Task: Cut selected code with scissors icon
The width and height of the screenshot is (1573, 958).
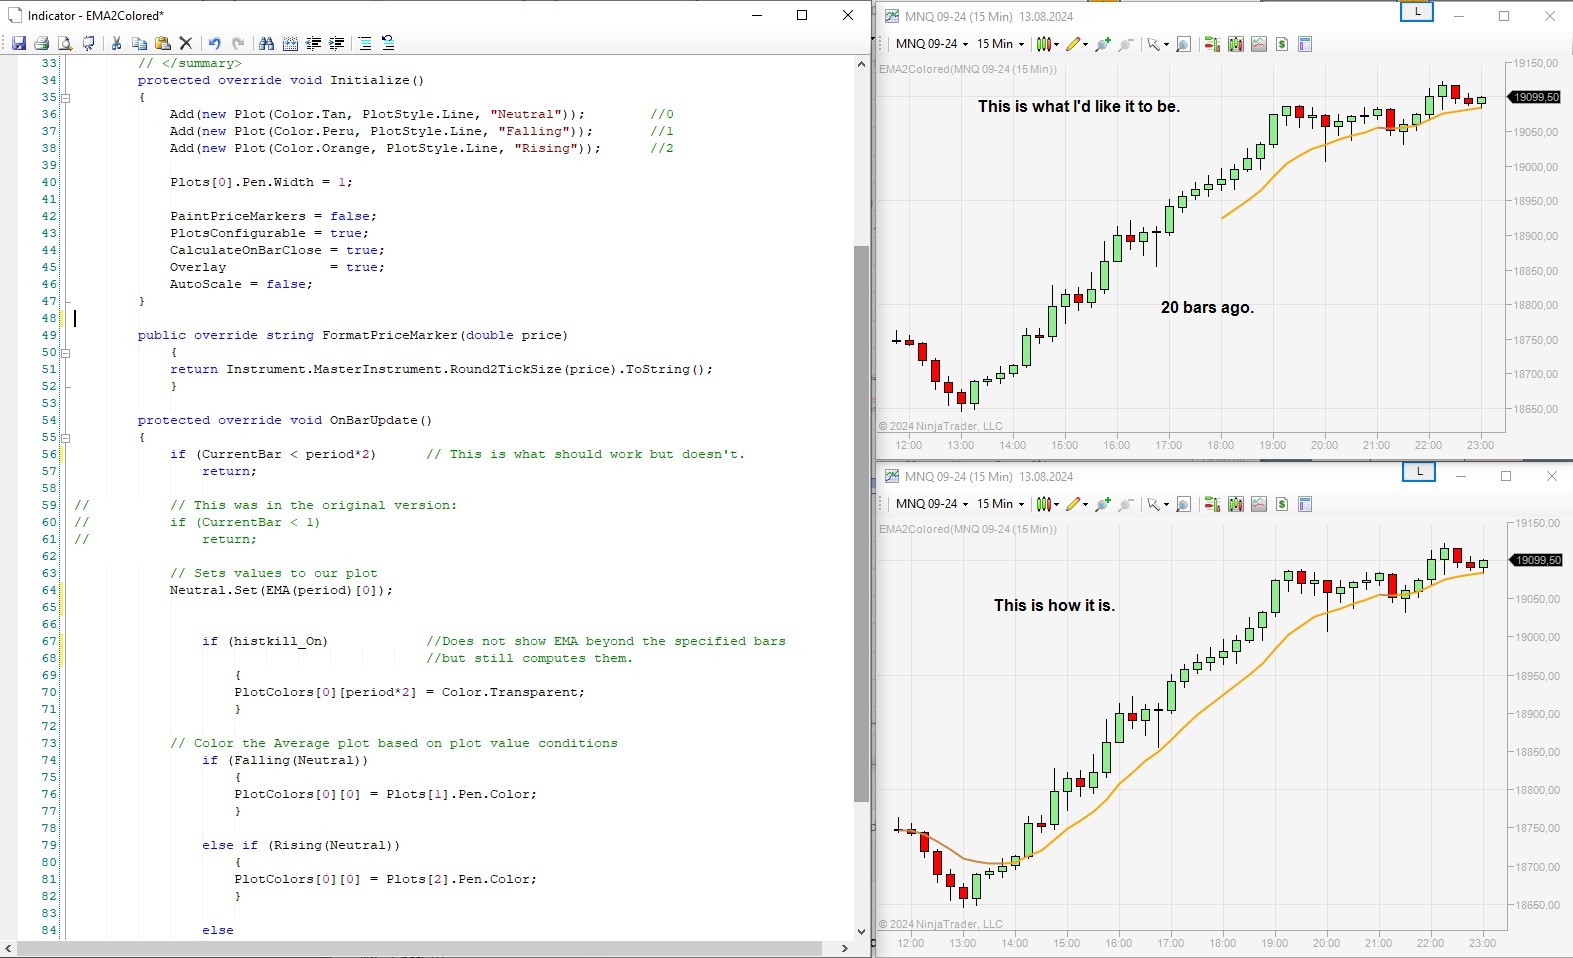Action: tap(116, 43)
